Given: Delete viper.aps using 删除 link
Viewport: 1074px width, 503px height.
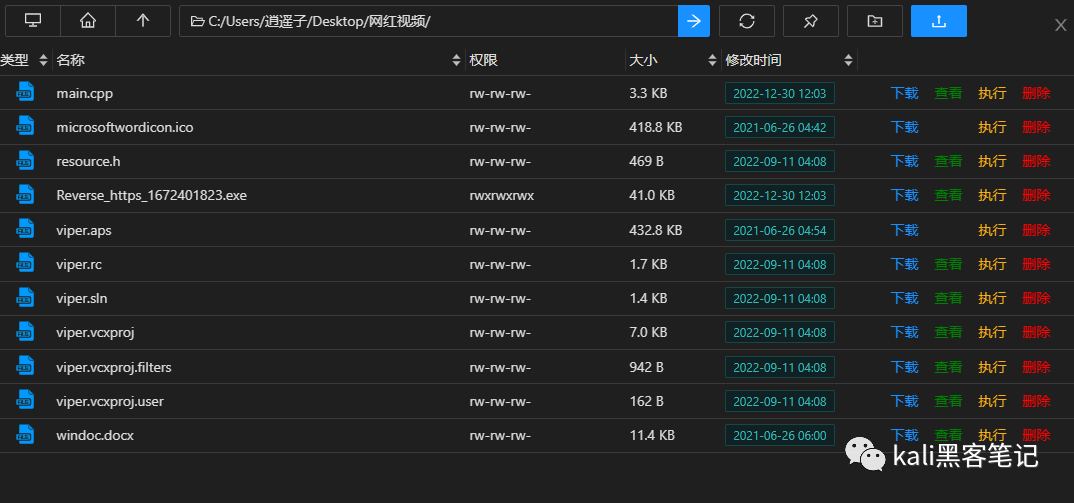Looking at the screenshot, I should pos(1036,230).
